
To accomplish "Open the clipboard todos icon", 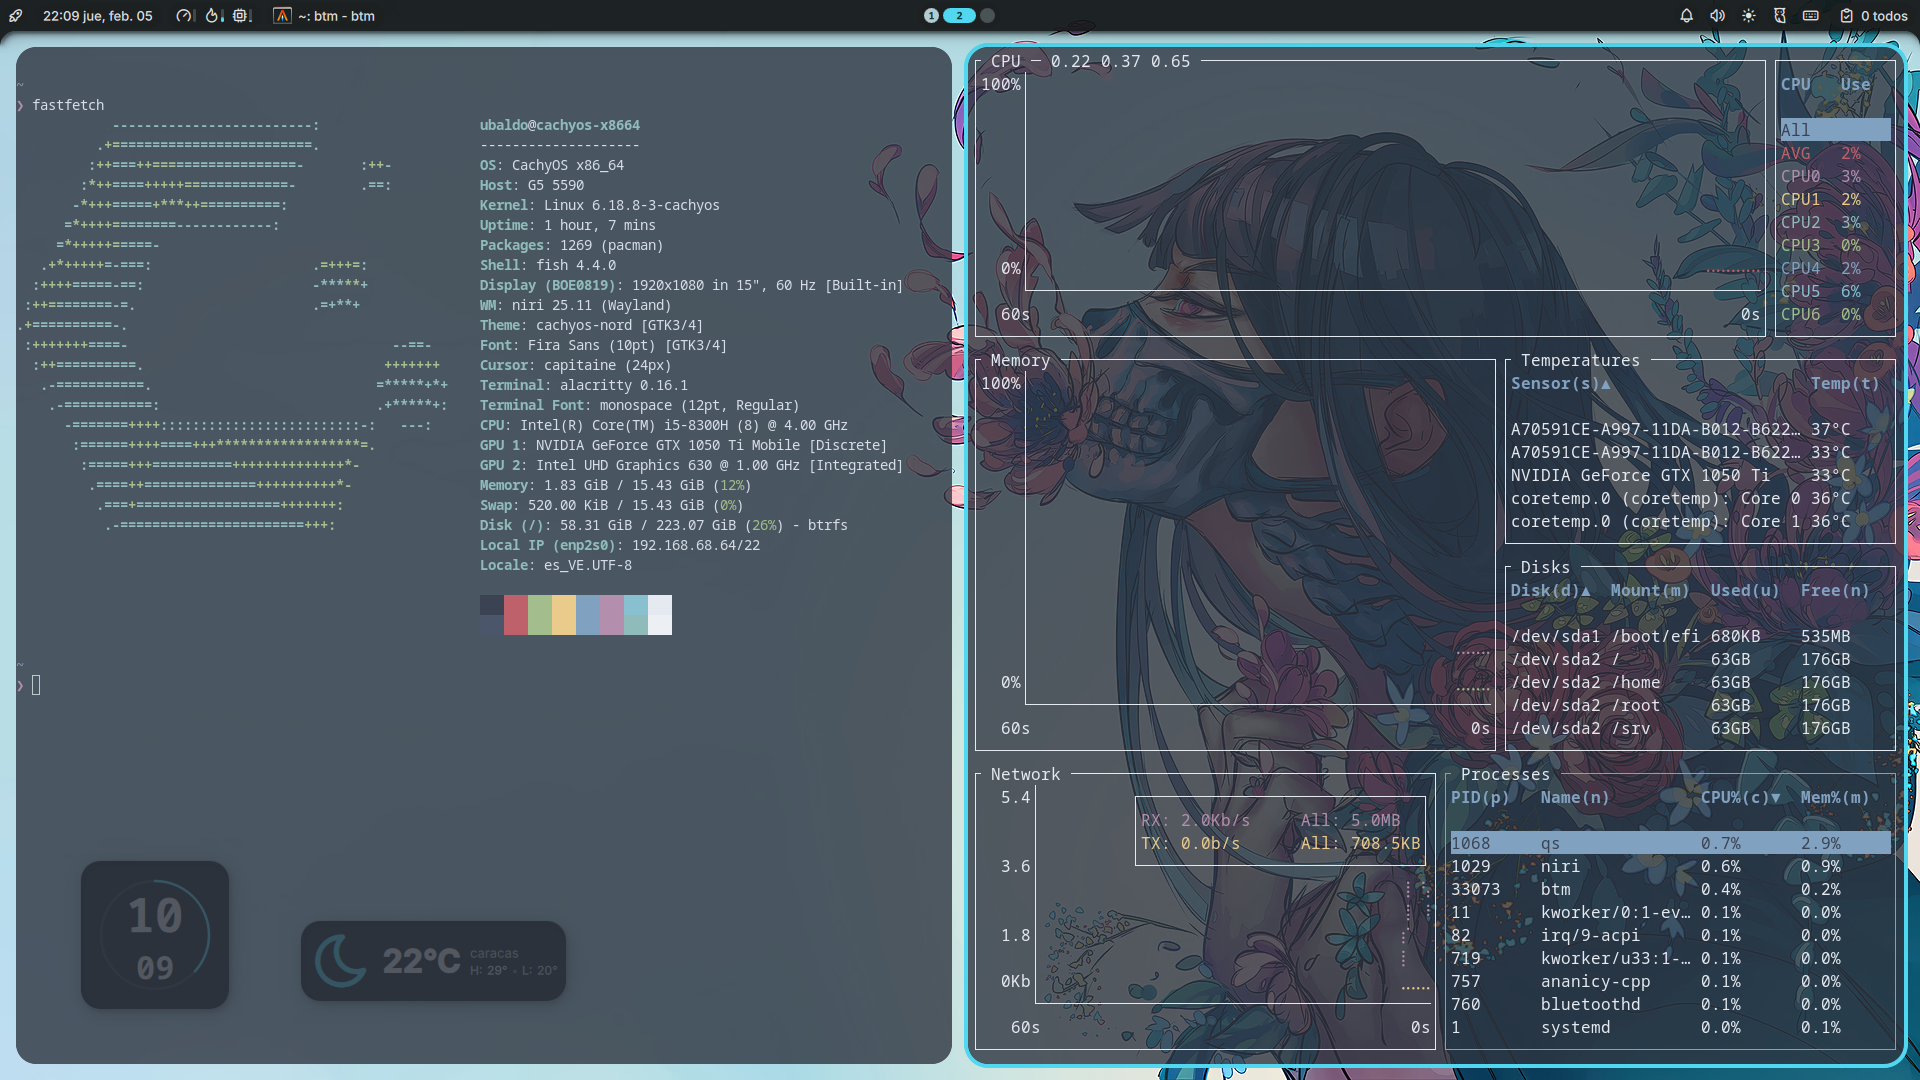I will click(x=1847, y=16).
